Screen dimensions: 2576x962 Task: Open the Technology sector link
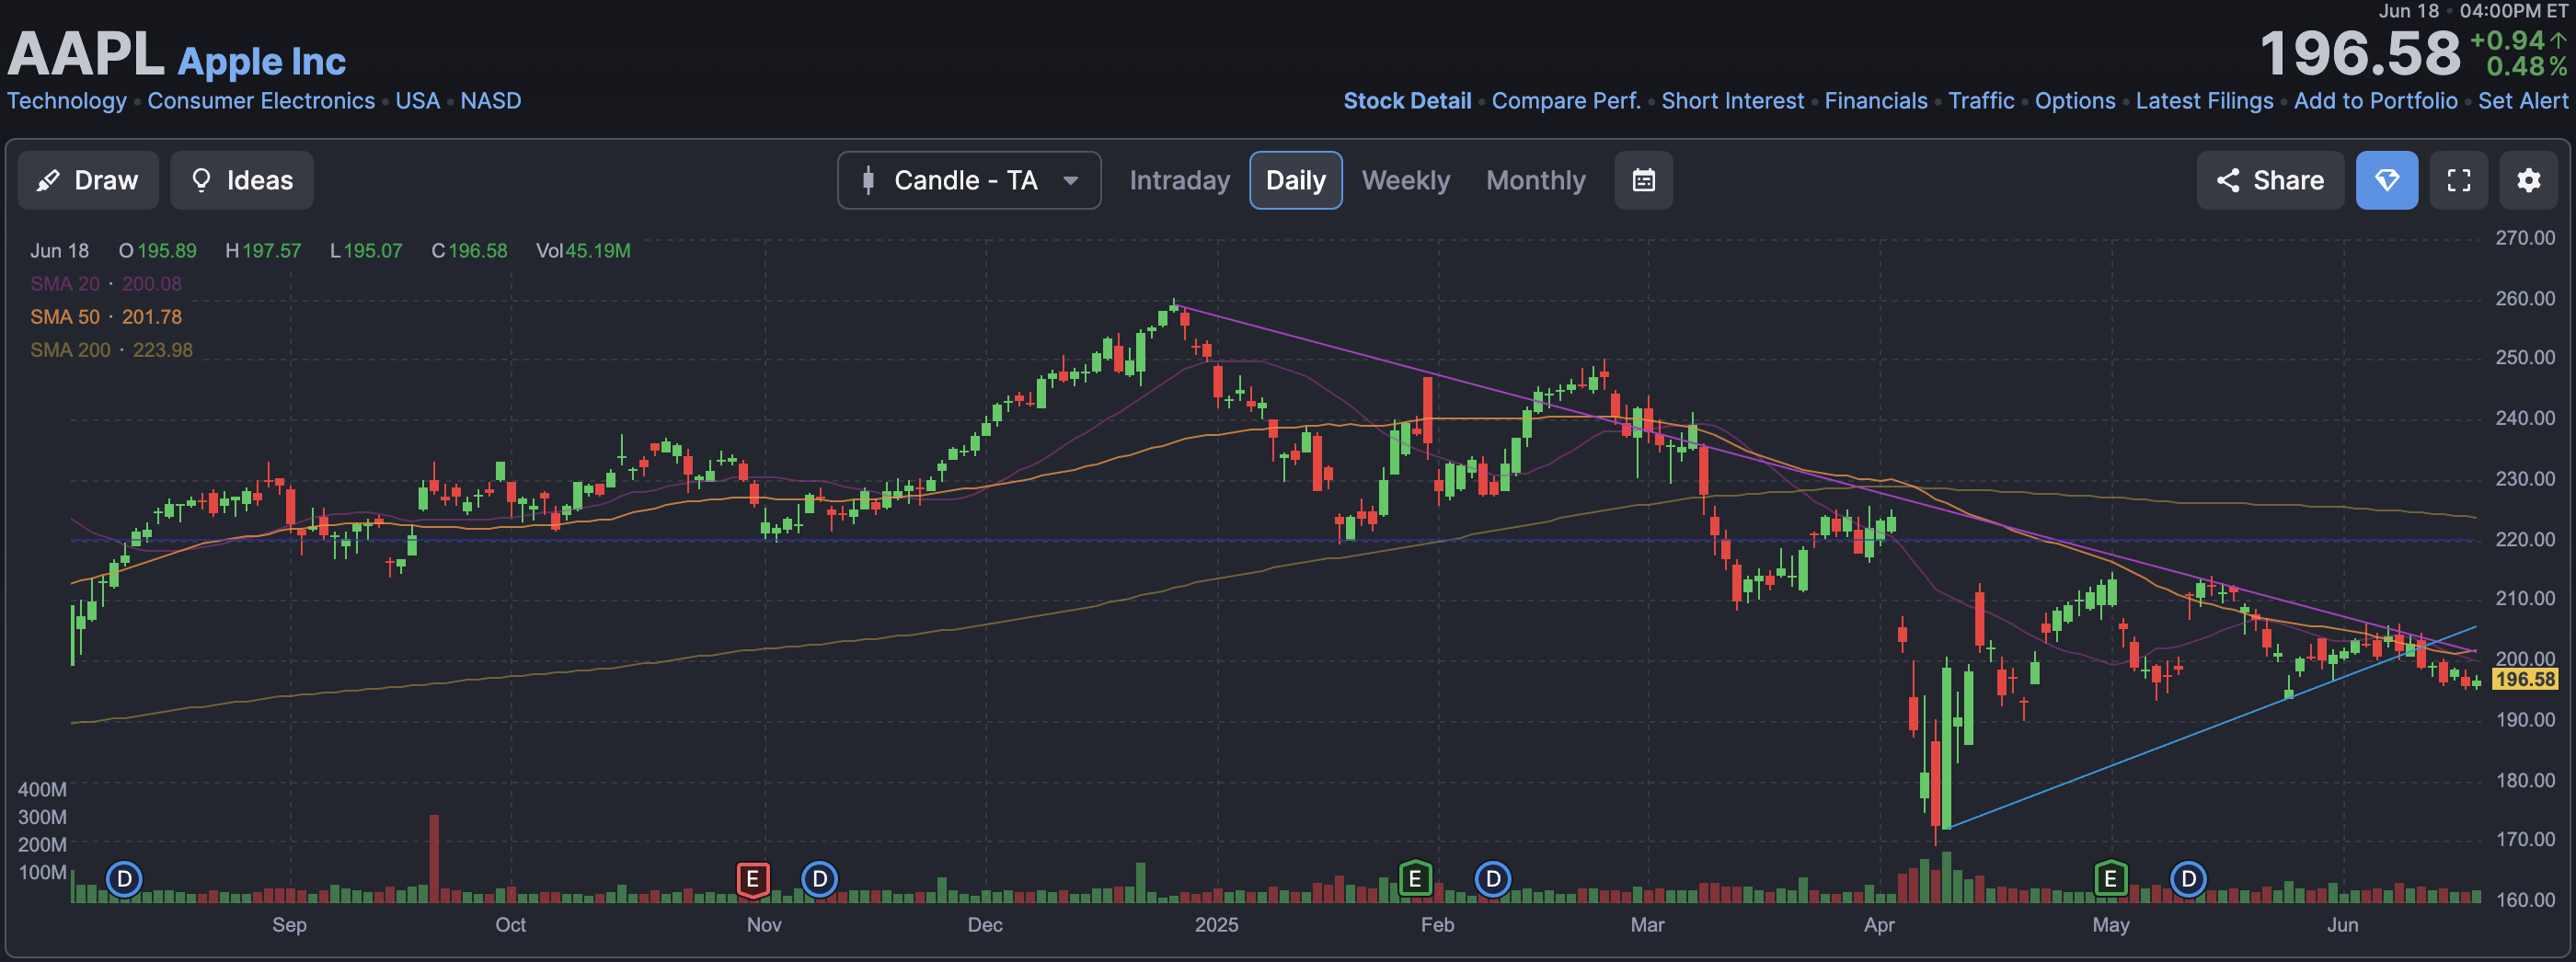click(67, 101)
